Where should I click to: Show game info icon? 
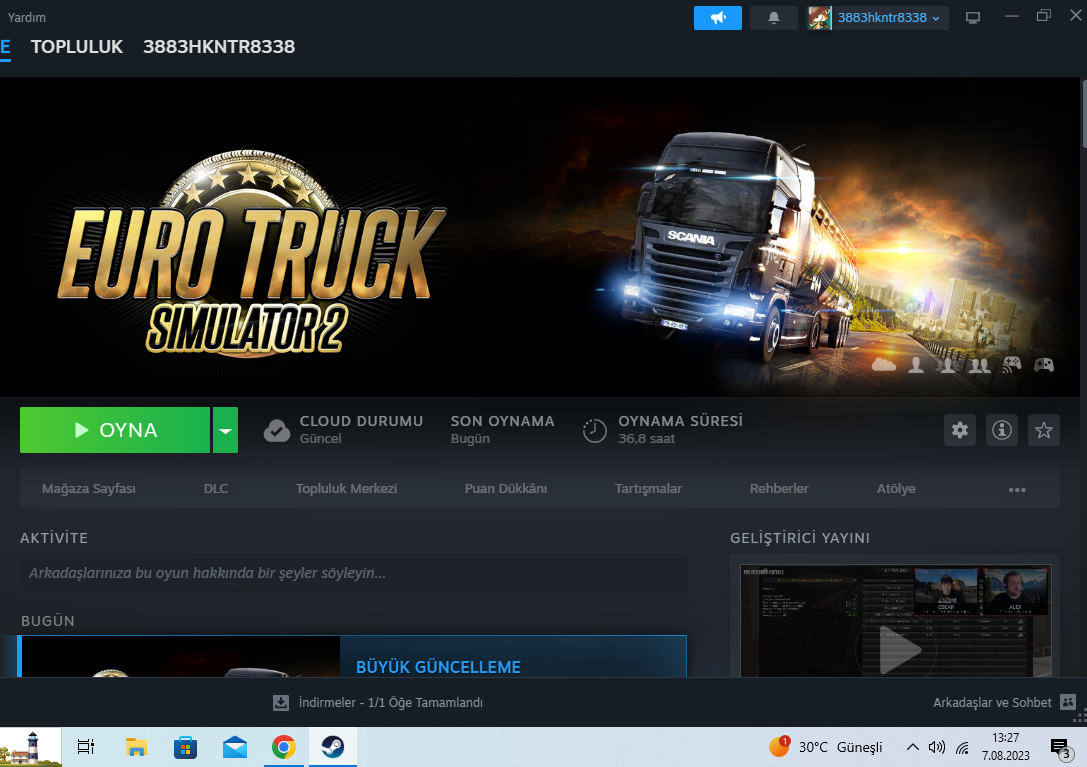[x=1002, y=430]
